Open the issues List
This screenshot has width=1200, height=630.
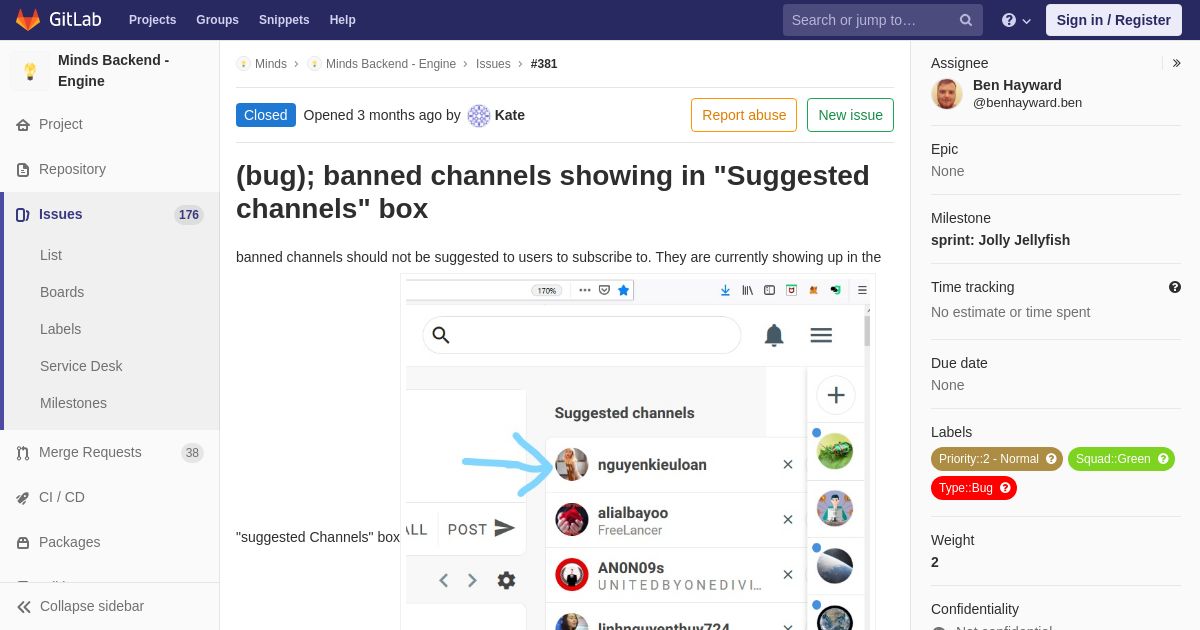pyautogui.click(x=51, y=255)
